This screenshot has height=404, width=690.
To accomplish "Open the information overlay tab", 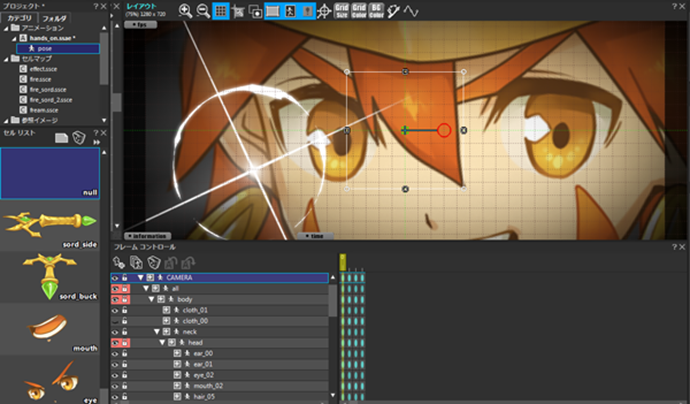I will (147, 236).
